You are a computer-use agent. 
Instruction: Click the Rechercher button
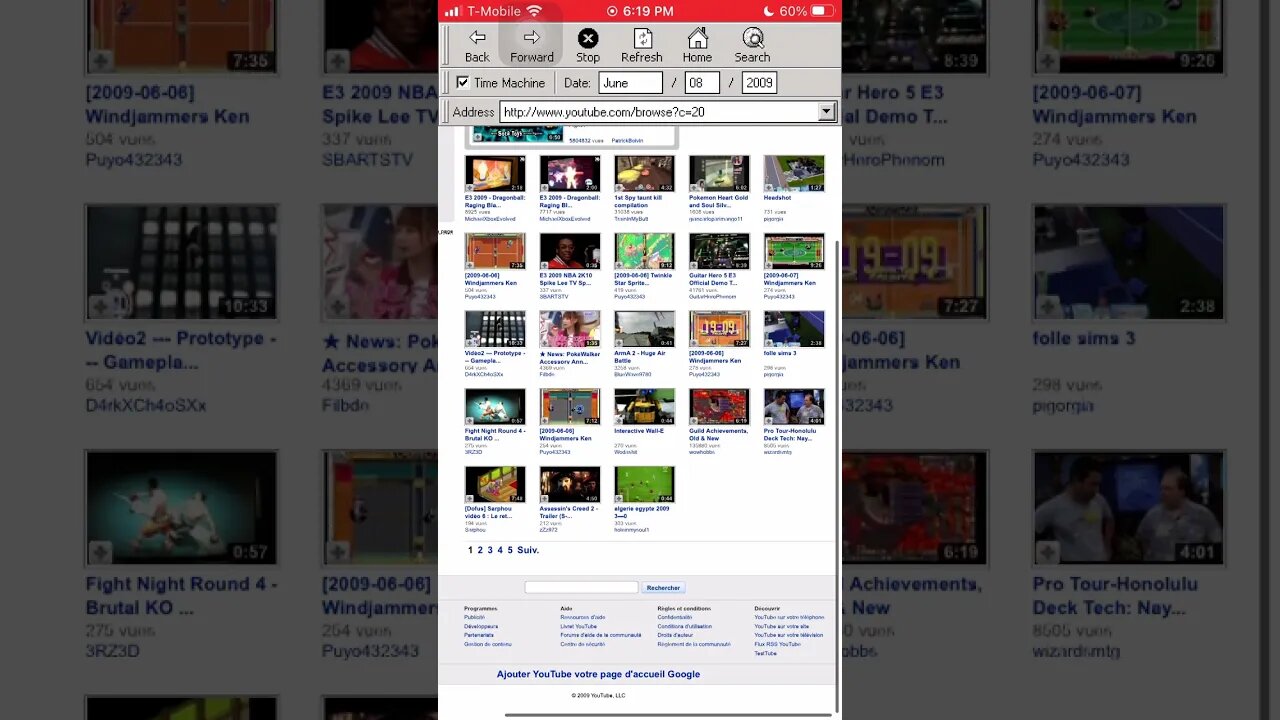663,588
